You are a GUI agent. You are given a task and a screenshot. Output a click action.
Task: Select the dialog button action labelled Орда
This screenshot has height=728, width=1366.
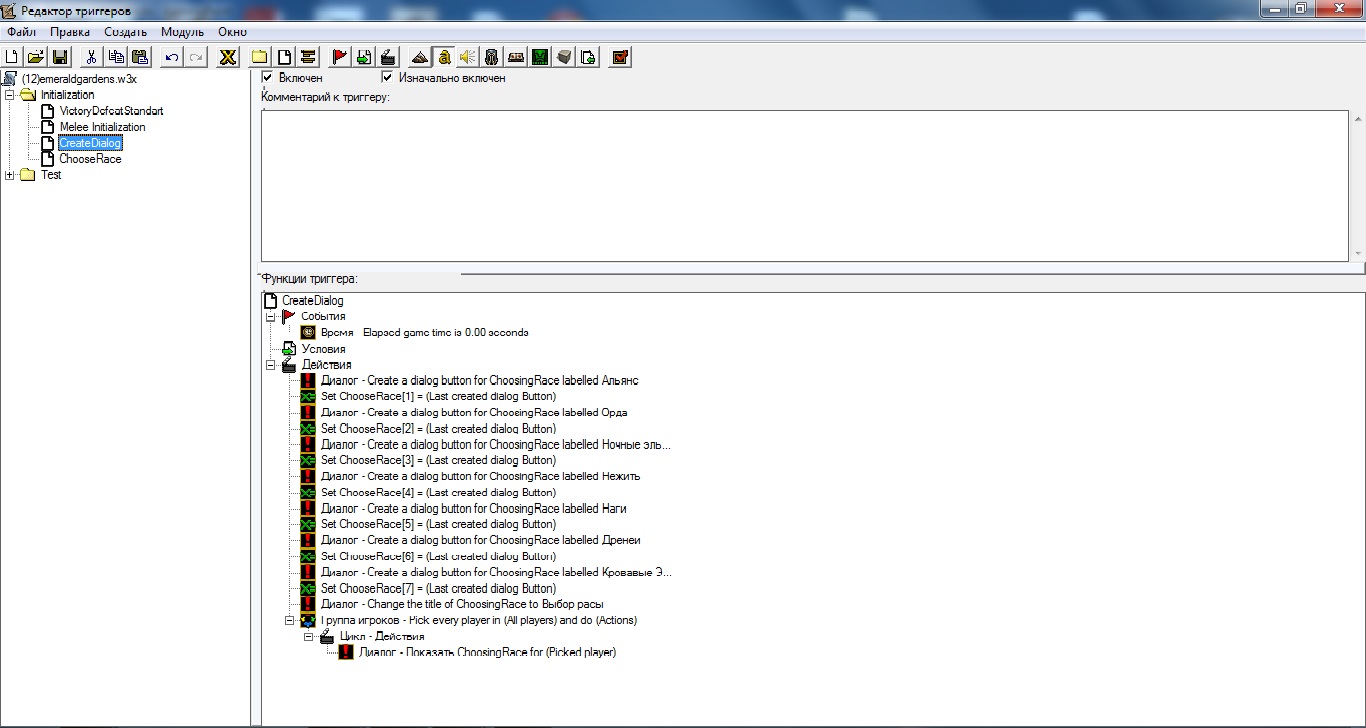(x=474, y=413)
